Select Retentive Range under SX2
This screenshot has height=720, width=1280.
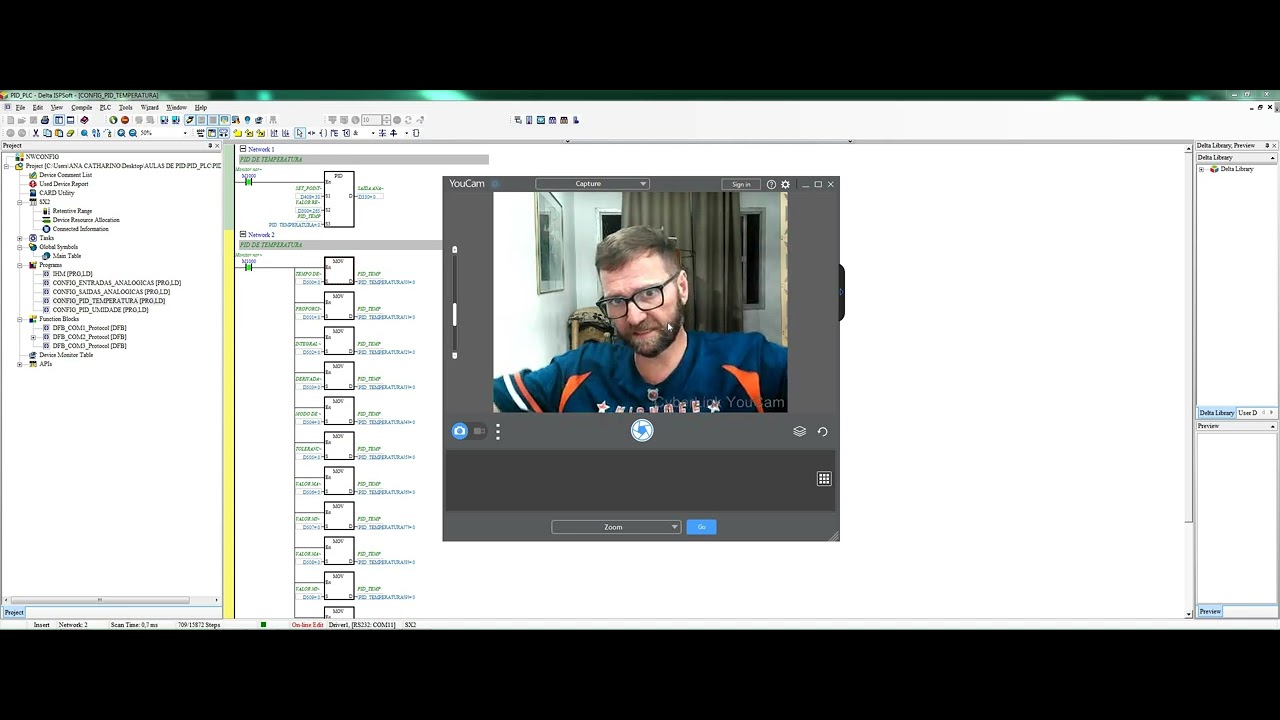(72, 211)
